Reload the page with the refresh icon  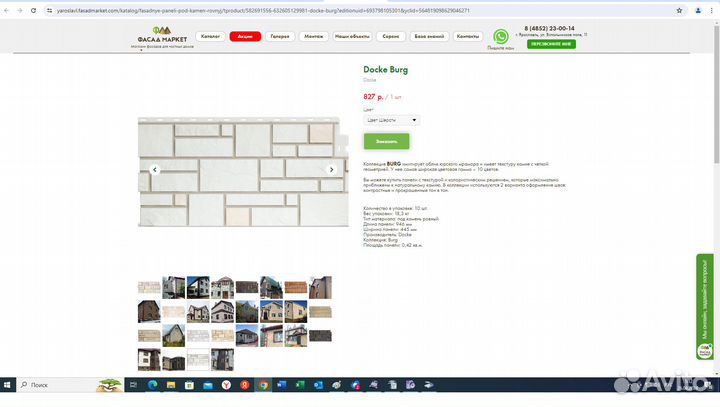point(33,10)
